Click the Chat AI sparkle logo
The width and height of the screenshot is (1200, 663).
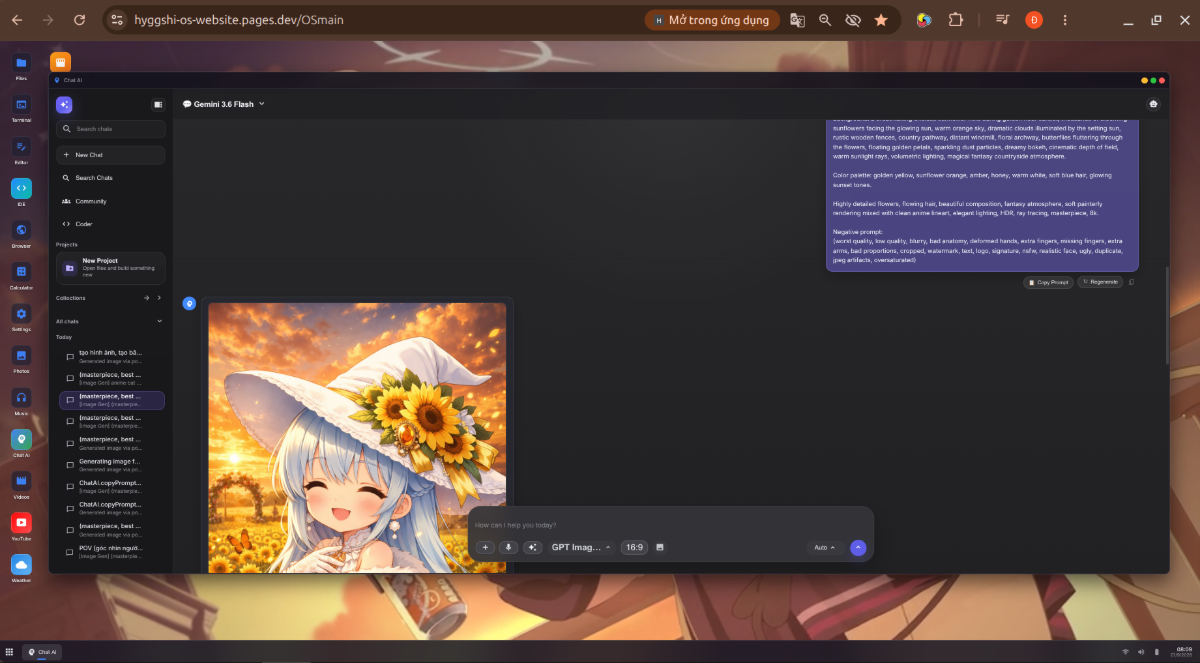tap(64, 105)
